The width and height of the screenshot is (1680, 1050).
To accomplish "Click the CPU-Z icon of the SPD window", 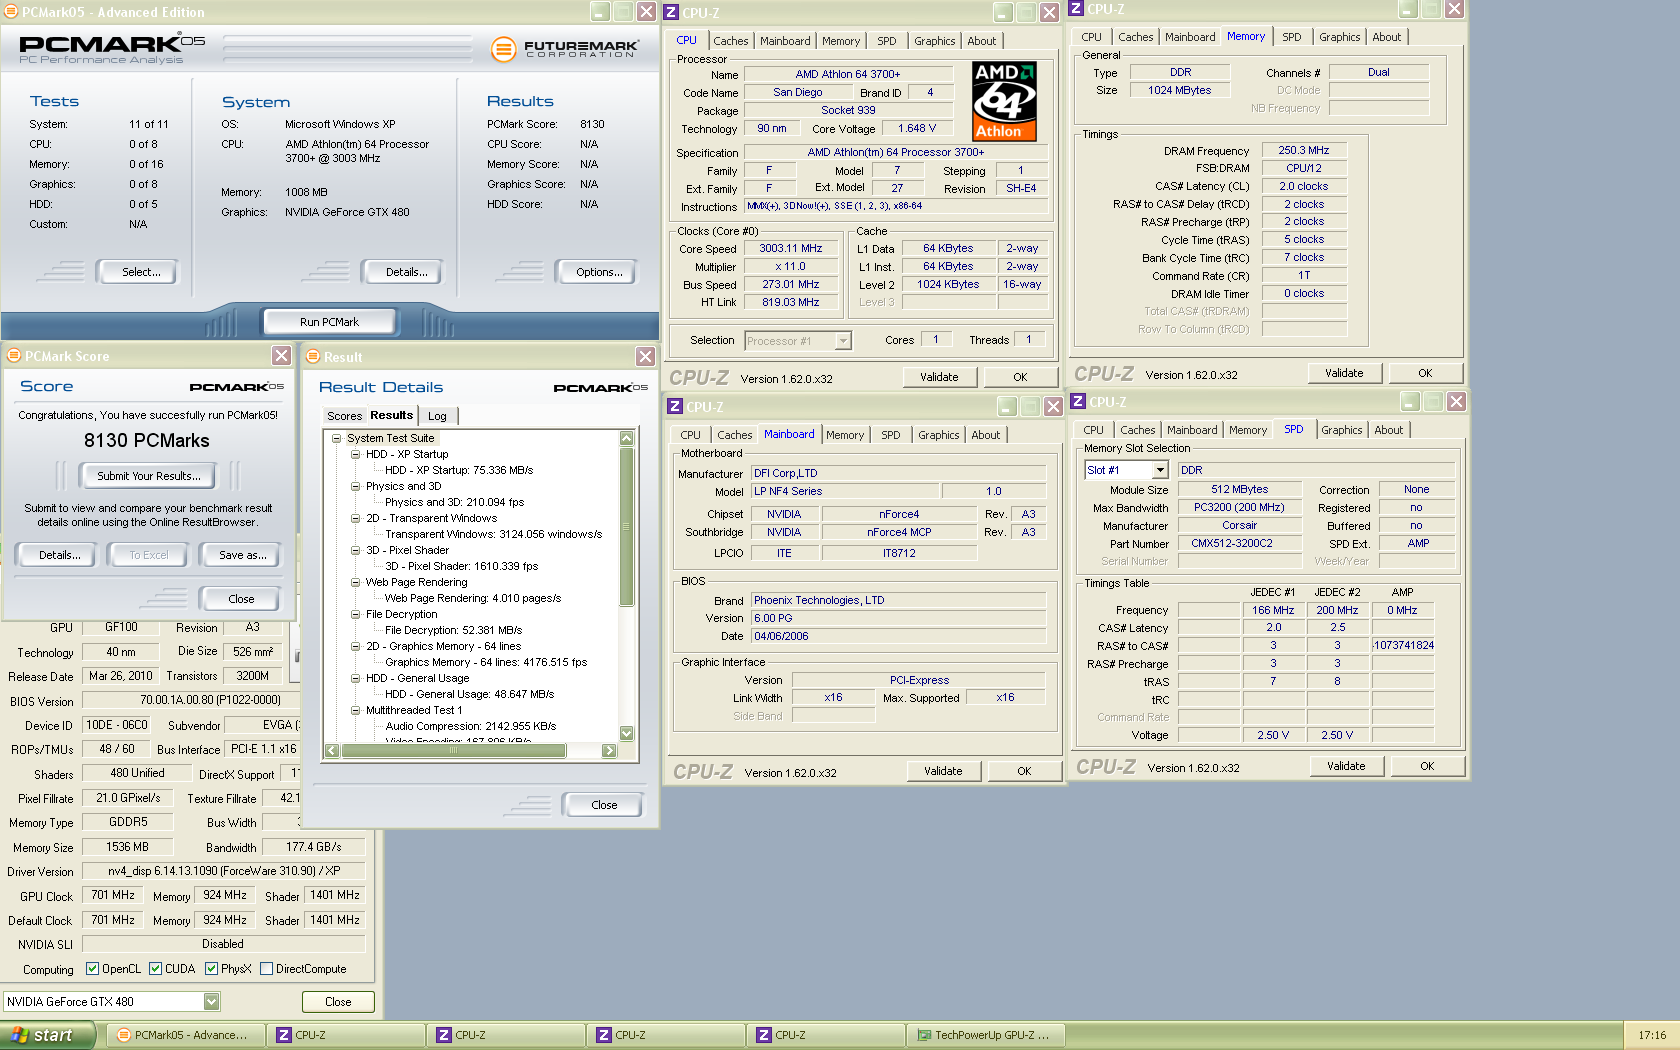I will [1078, 402].
